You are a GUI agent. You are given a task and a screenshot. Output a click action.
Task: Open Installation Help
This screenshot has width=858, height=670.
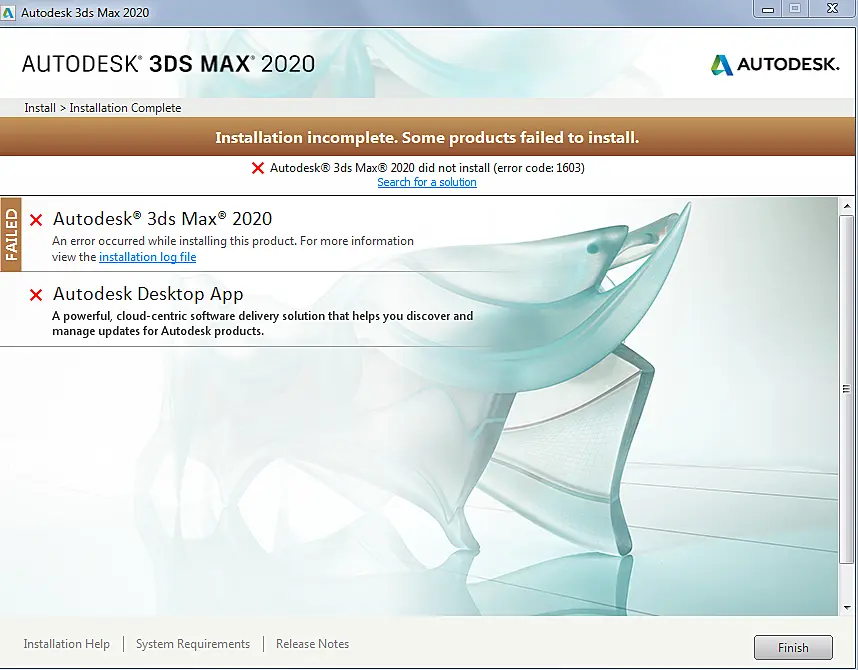point(67,644)
